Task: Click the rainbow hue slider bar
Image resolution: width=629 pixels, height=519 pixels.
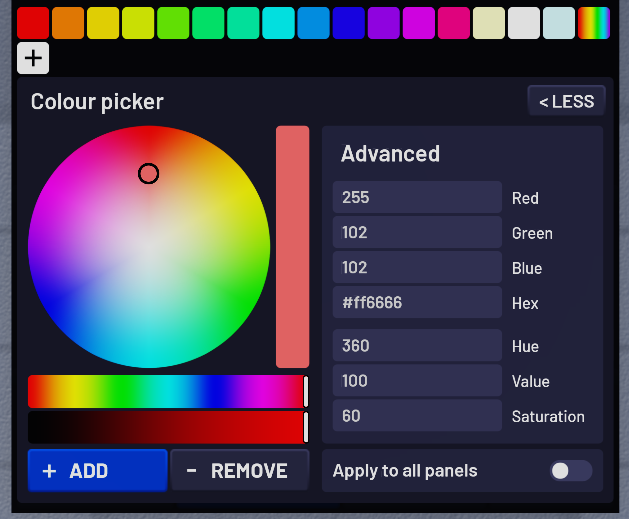Action: coord(166,391)
